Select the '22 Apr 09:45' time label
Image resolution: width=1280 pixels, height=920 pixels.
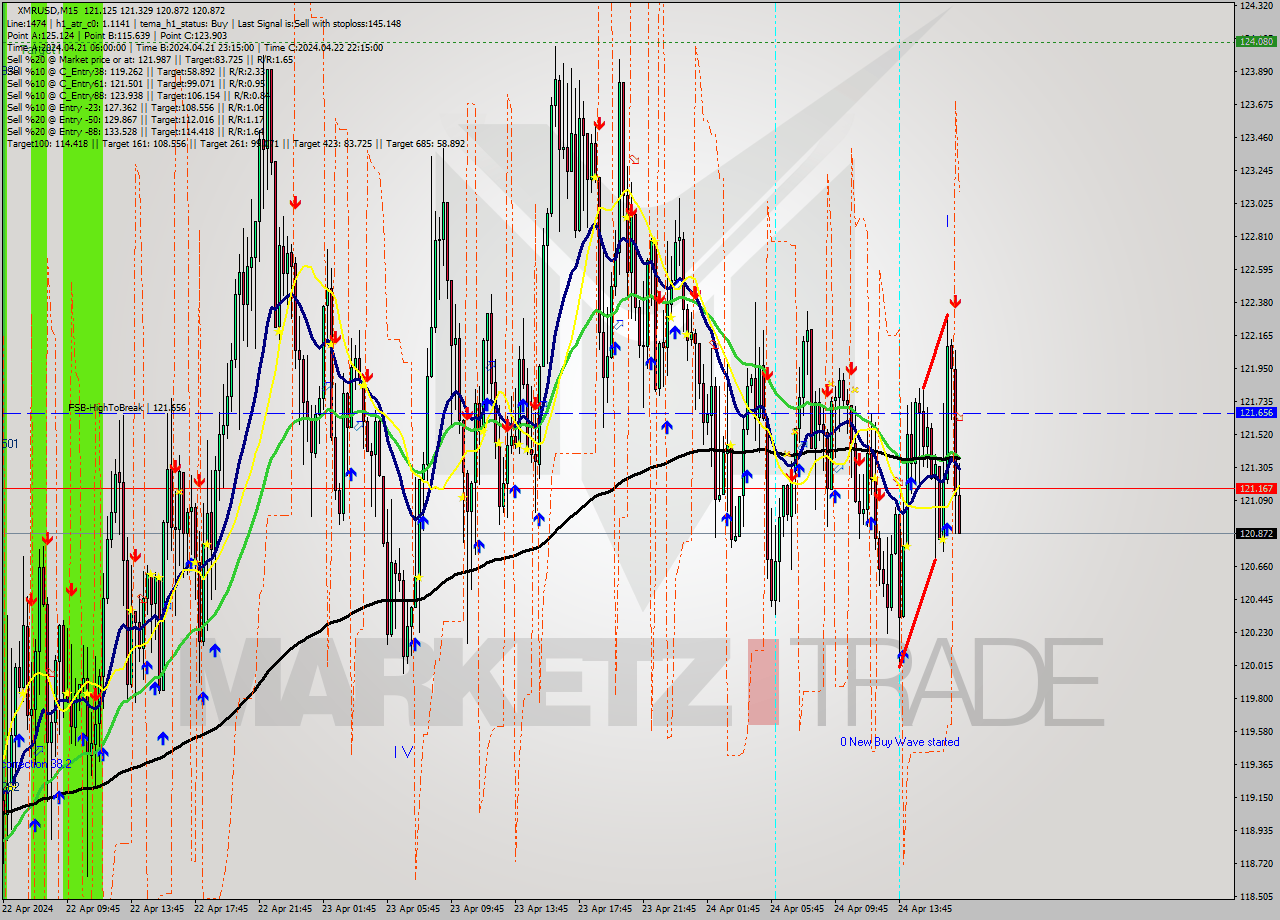93,909
